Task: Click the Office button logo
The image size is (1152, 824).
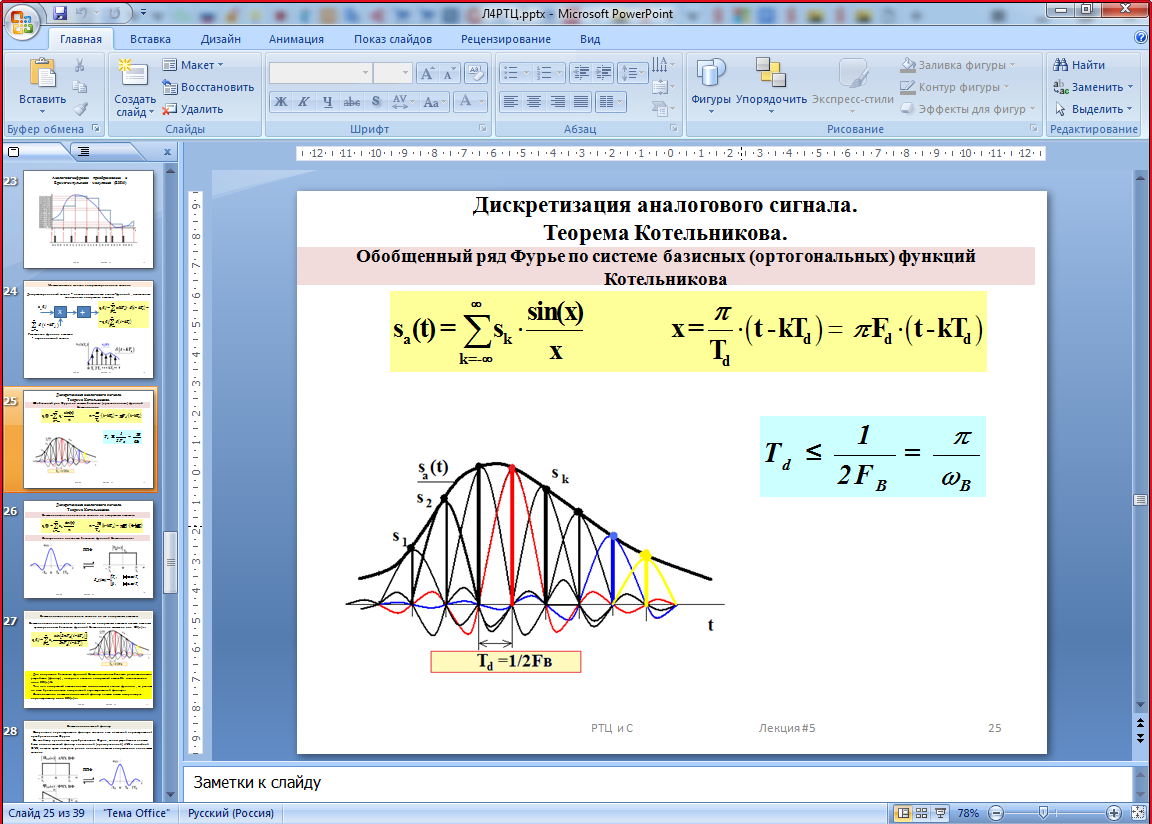Action: [21, 20]
